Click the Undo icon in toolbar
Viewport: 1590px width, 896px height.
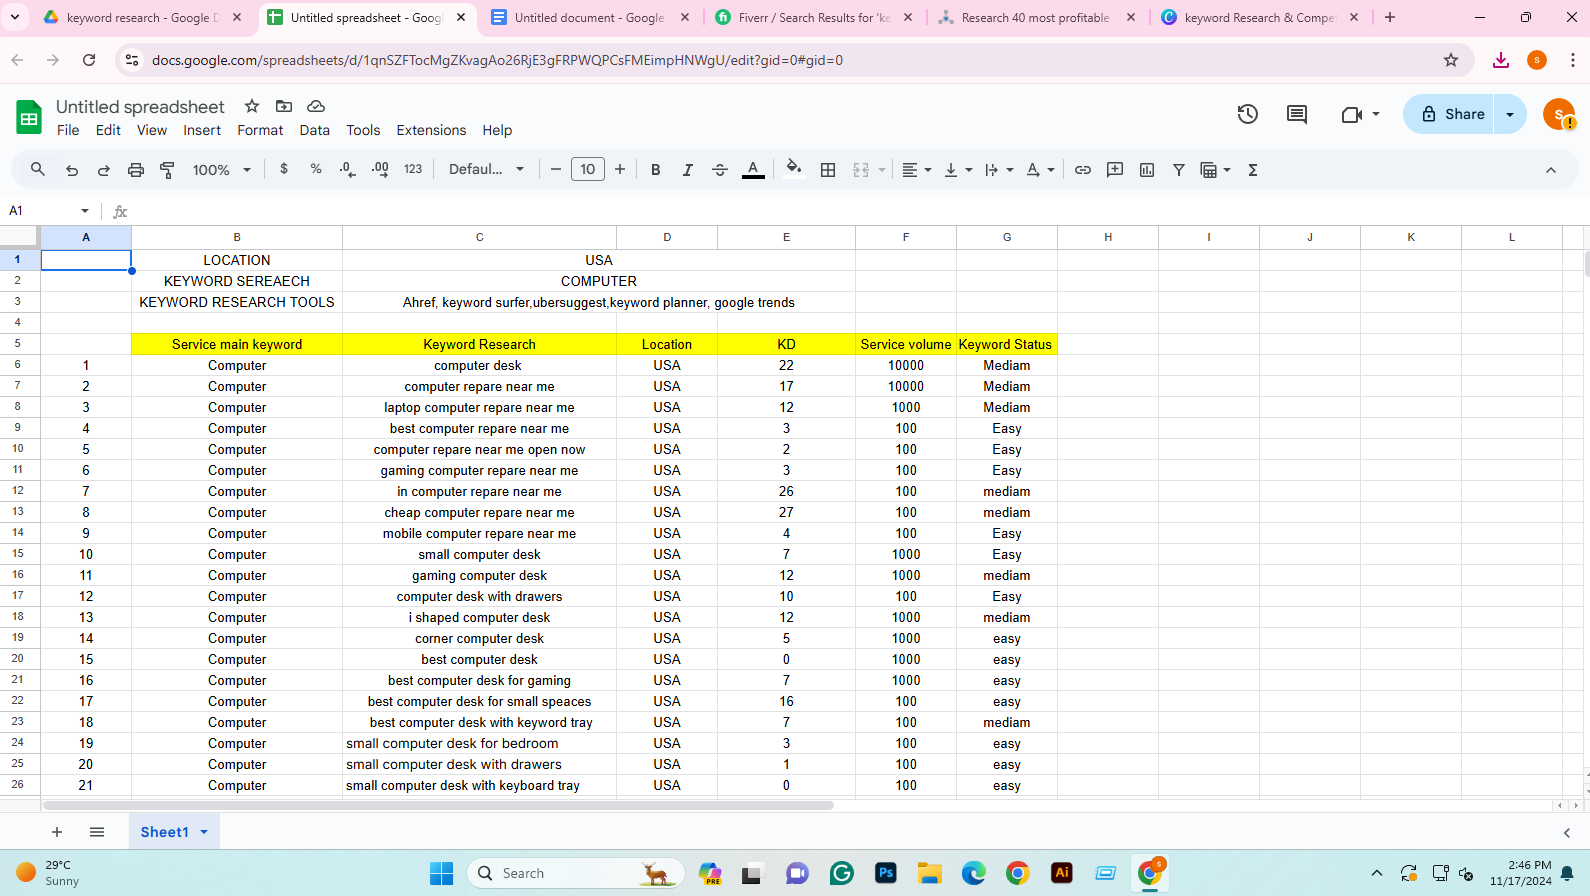pos(72,170)
